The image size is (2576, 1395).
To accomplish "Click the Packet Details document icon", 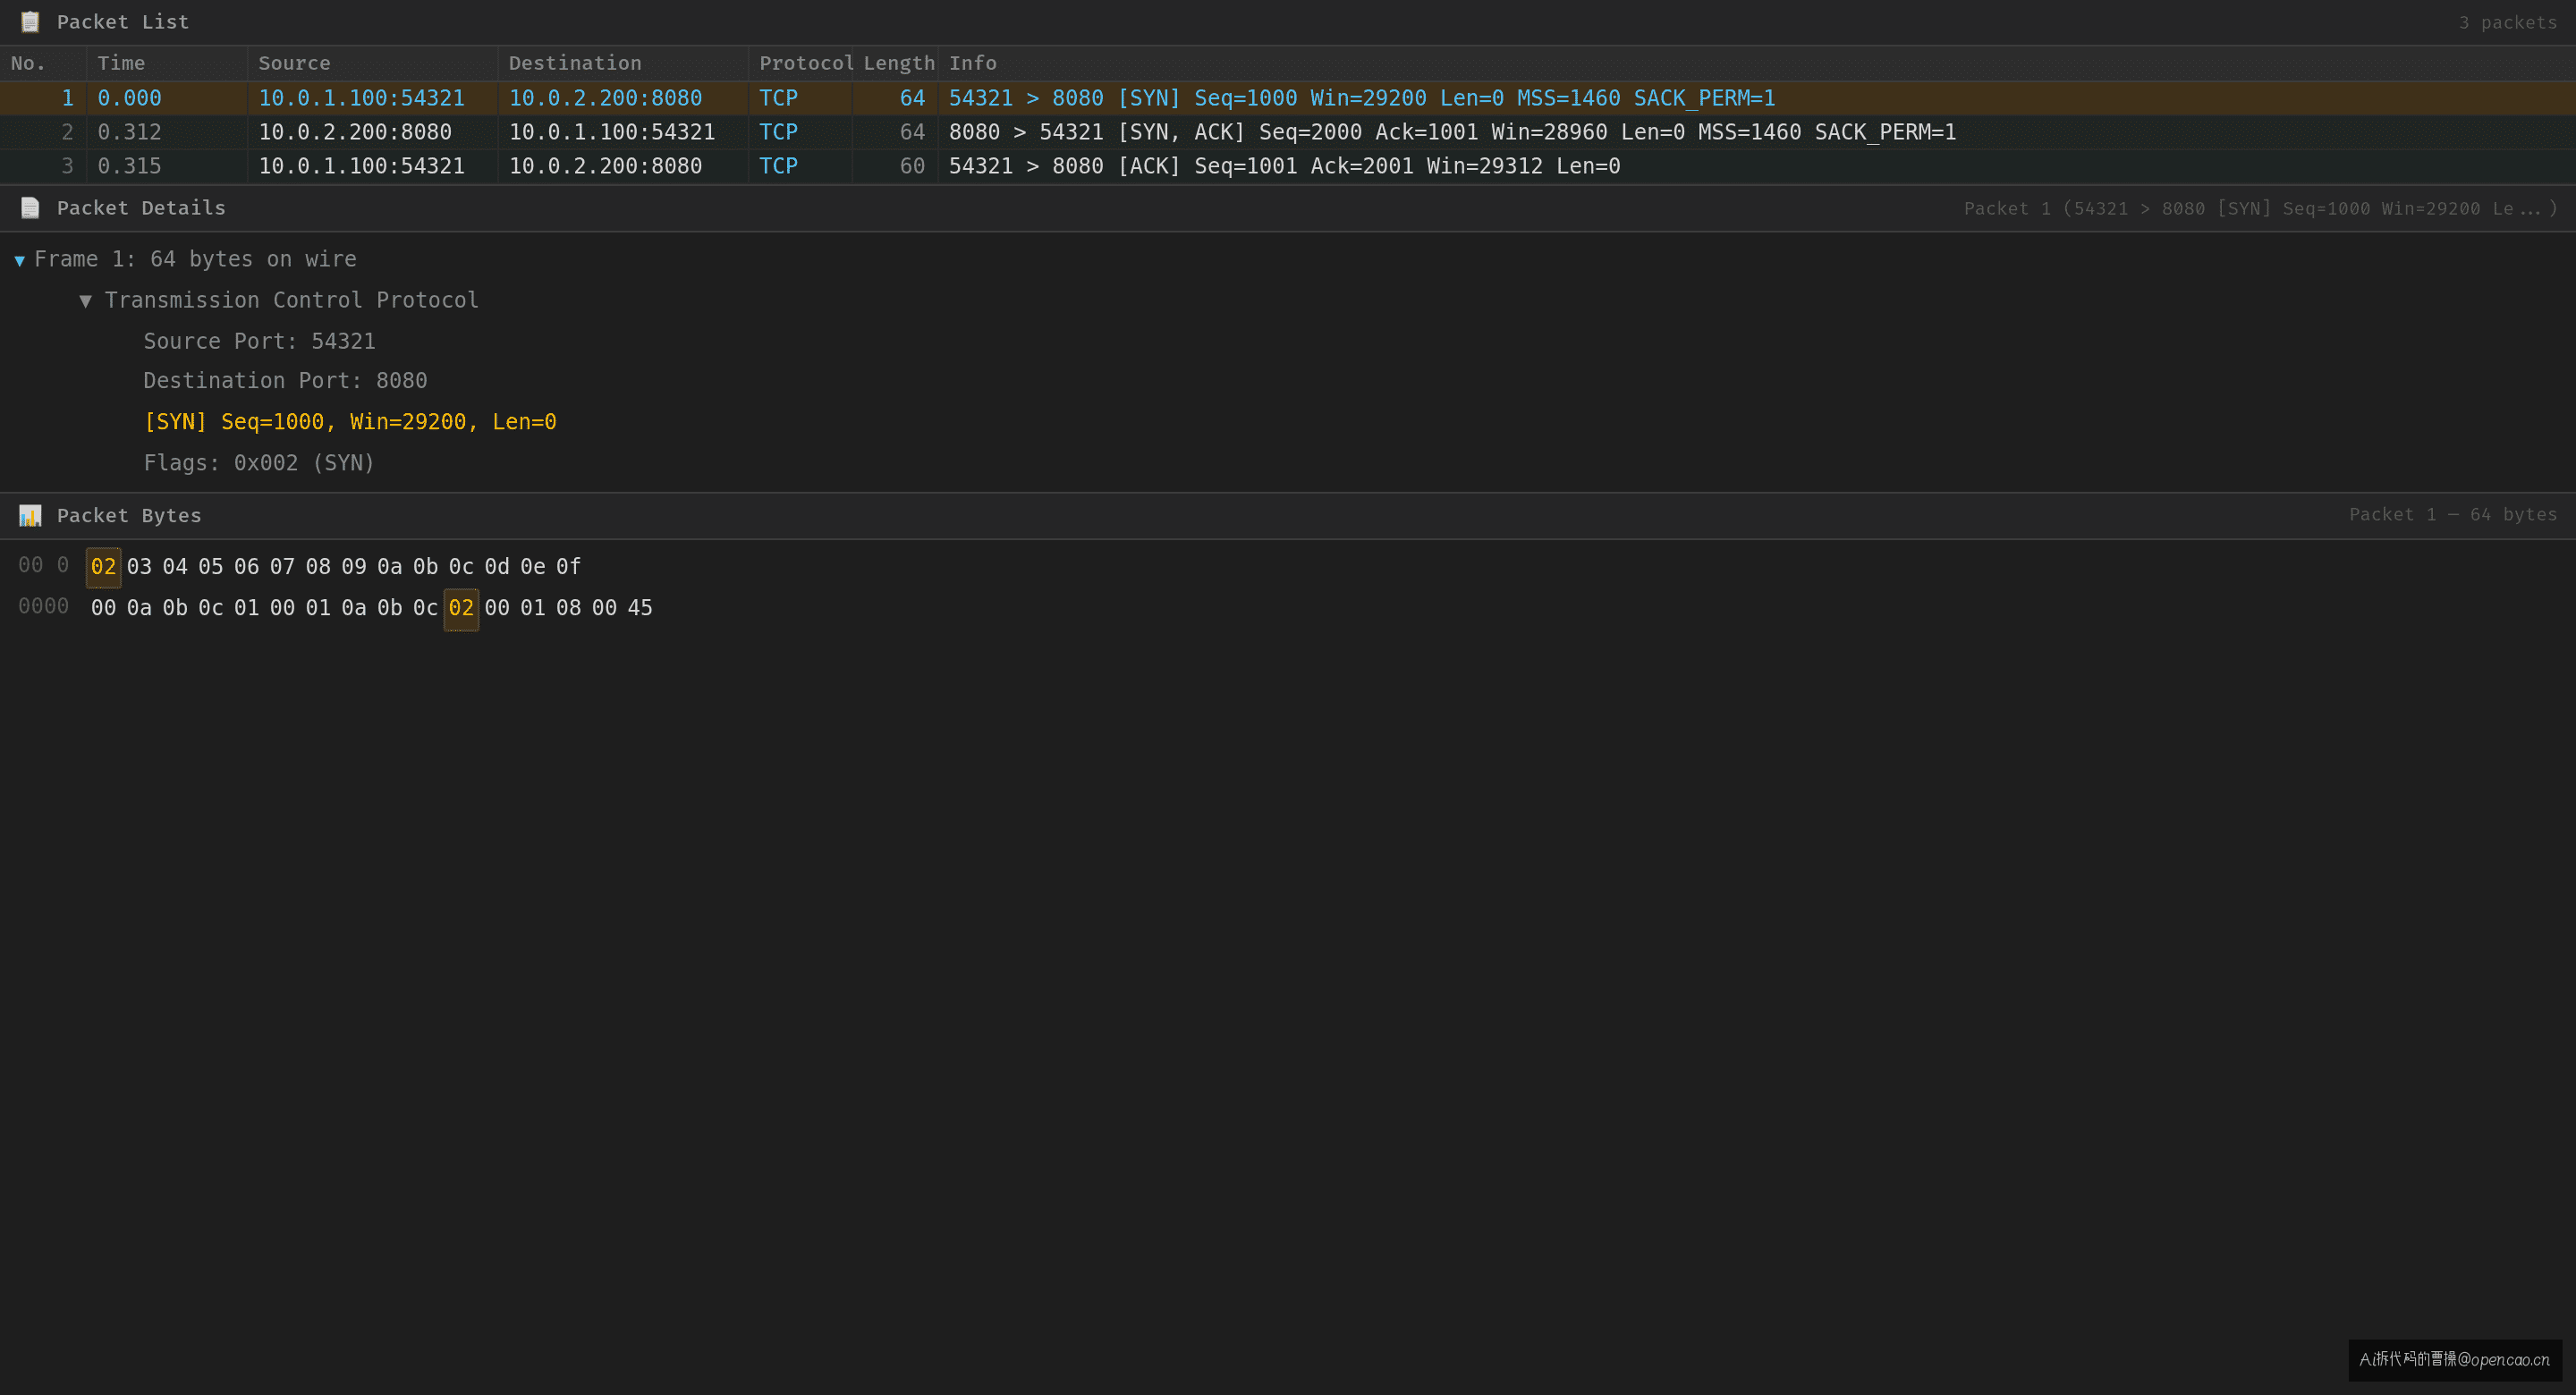I will coord(30,208).
